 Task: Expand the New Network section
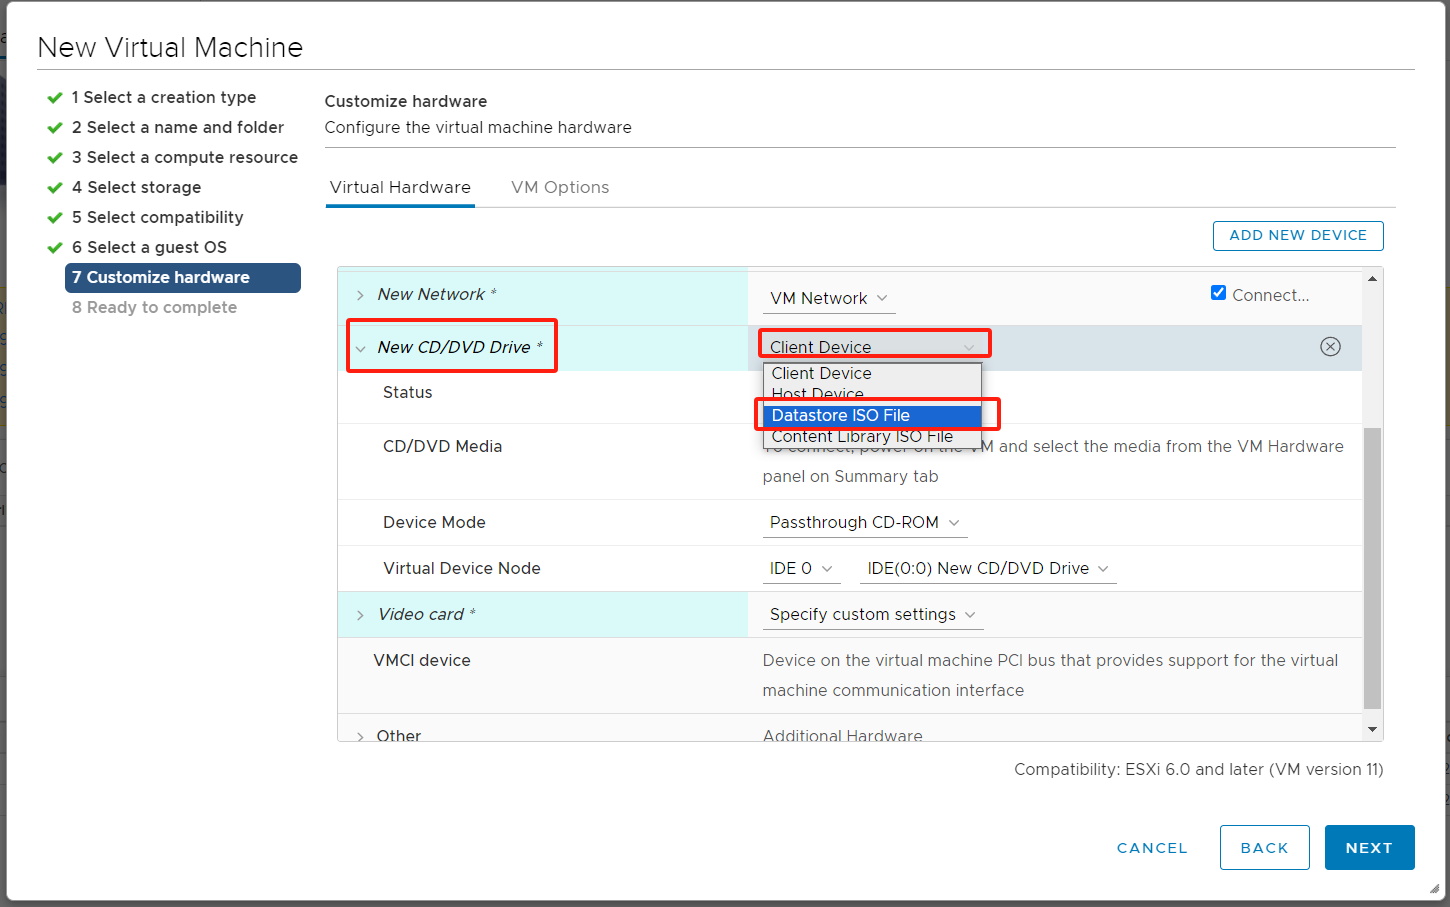click(360, 295)
